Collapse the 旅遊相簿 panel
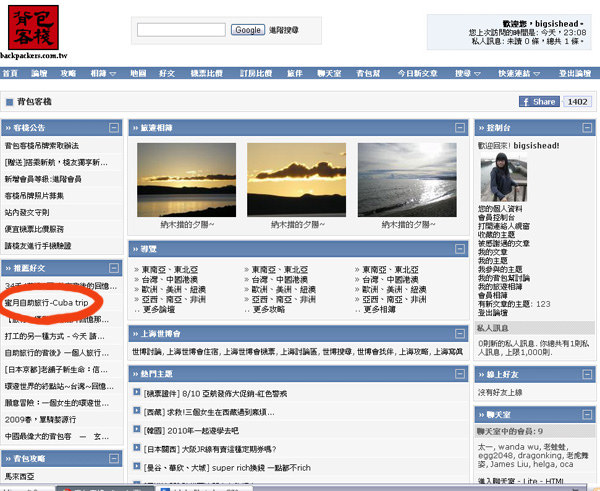 [460, 128]
